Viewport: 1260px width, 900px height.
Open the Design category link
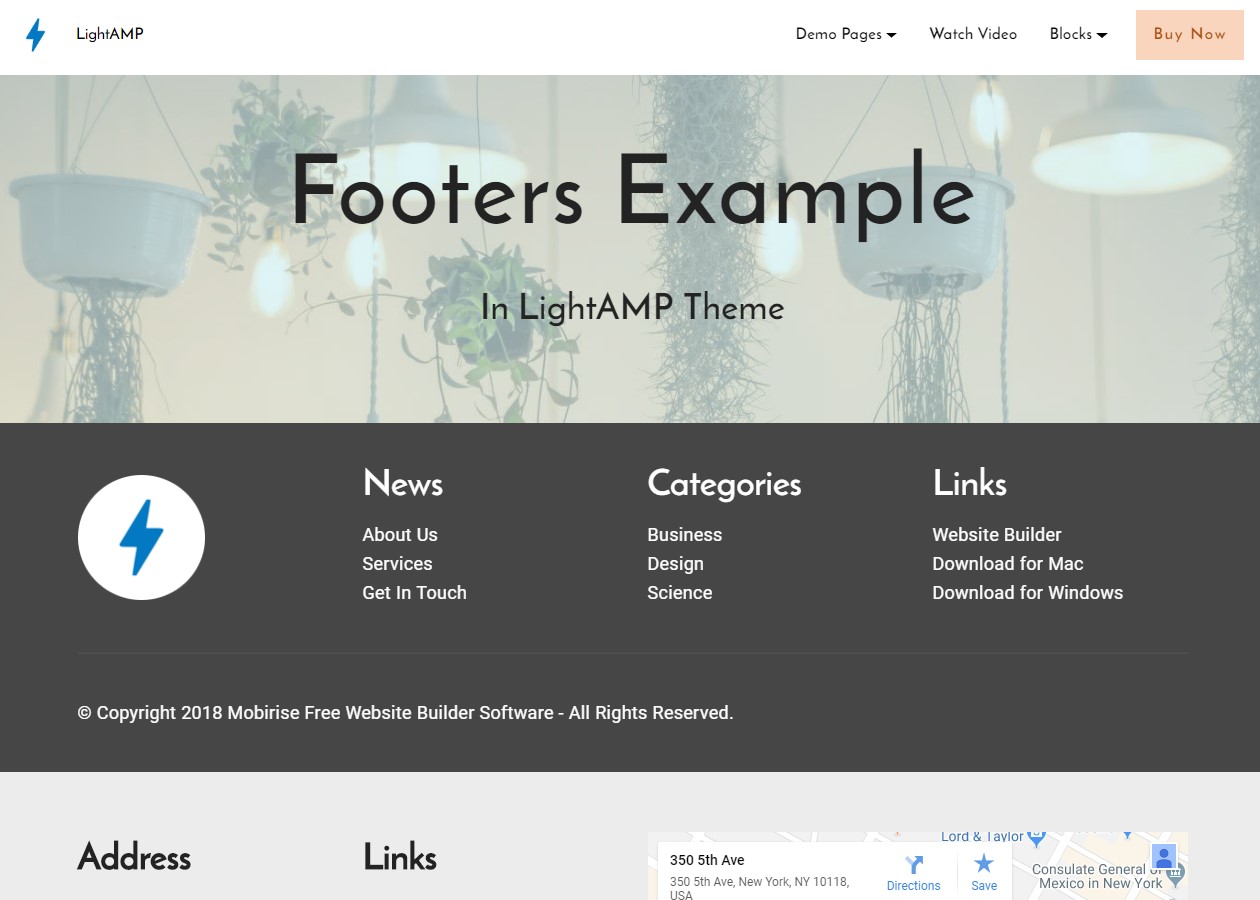point(675,564)
